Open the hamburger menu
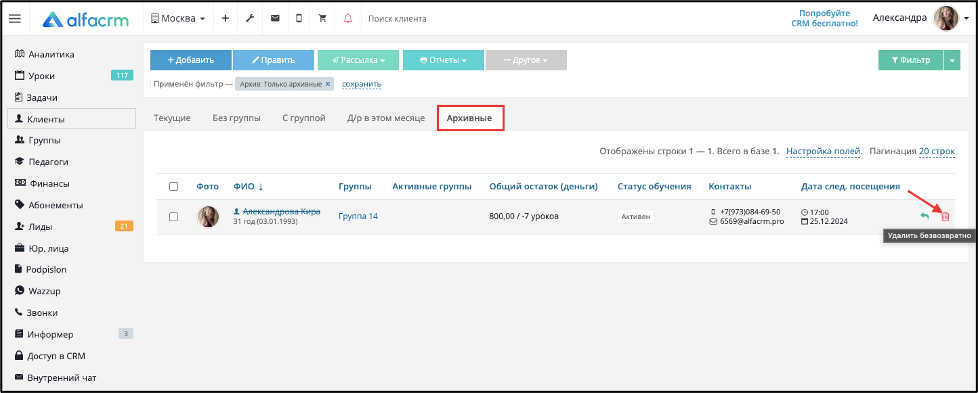979x393 pixels. [x=14, y=19]
